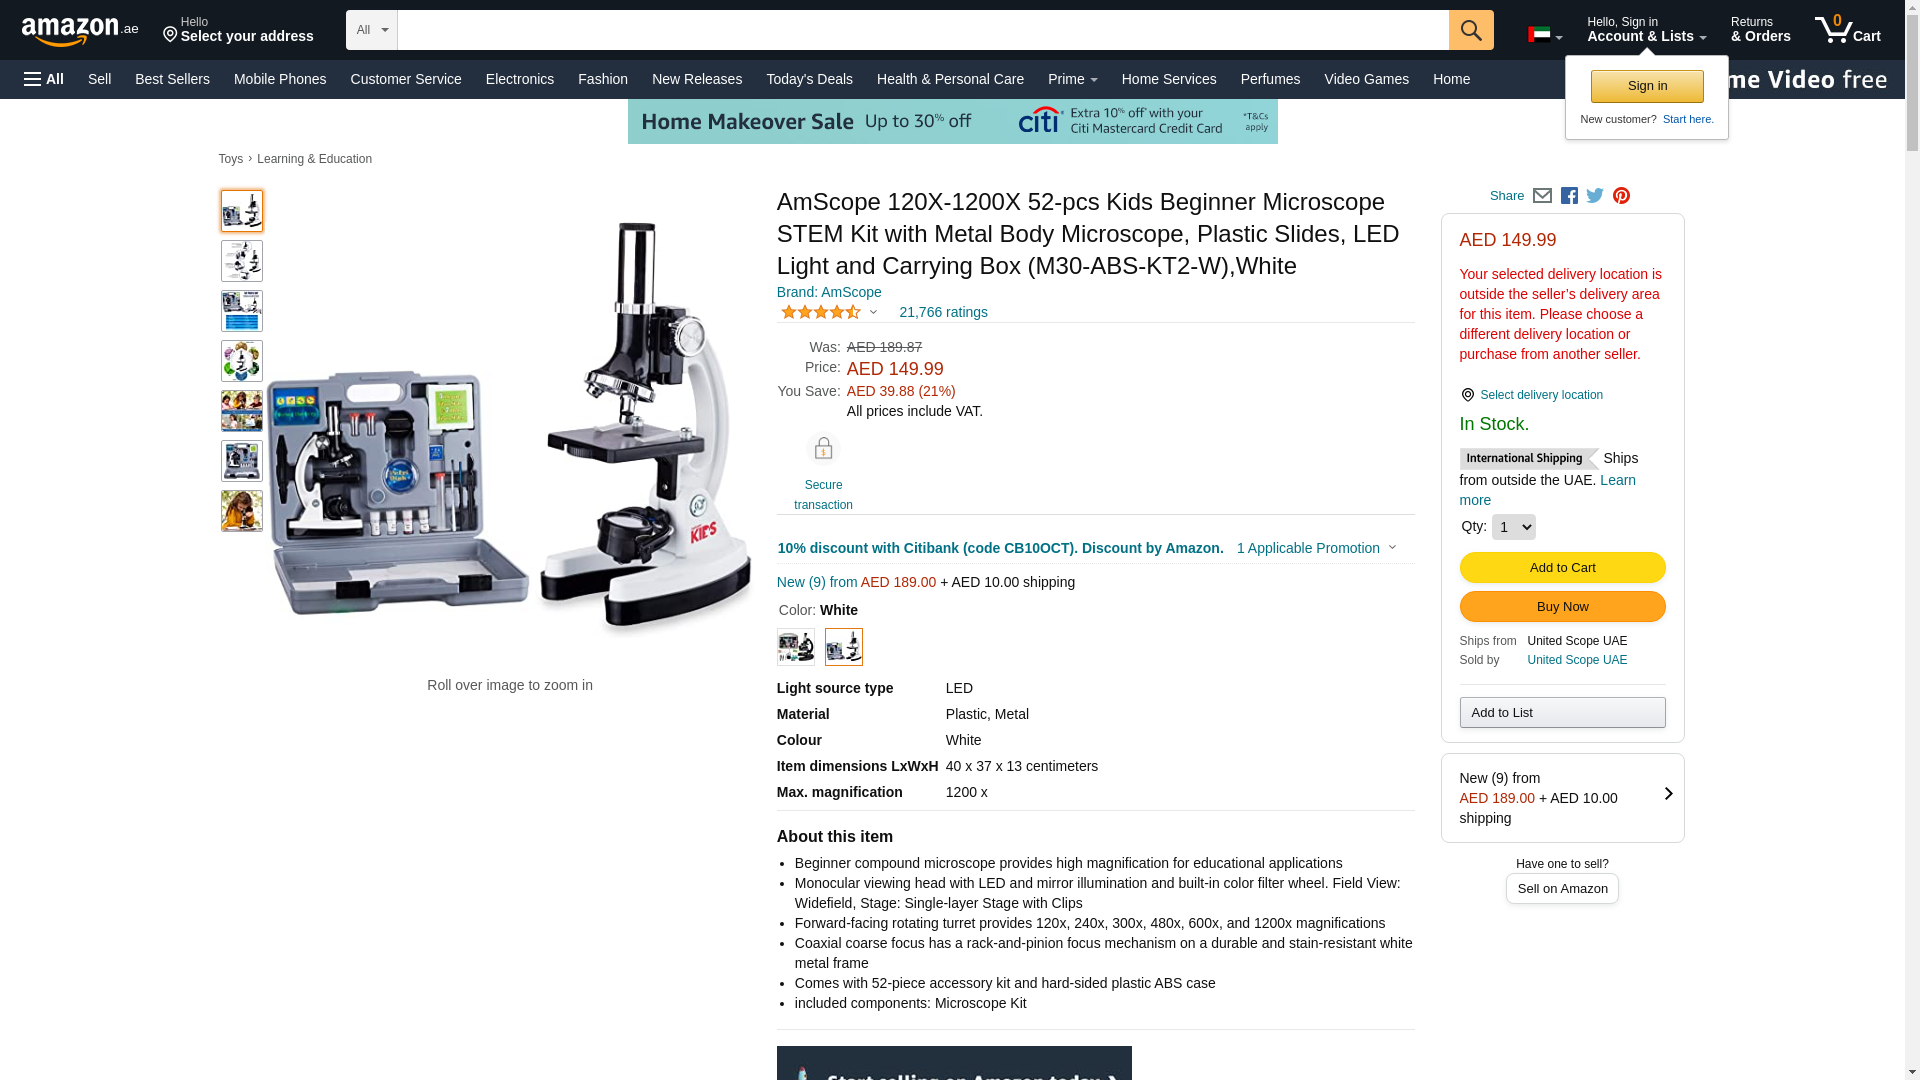Share product on Pinterest icon

(1621, 196)
